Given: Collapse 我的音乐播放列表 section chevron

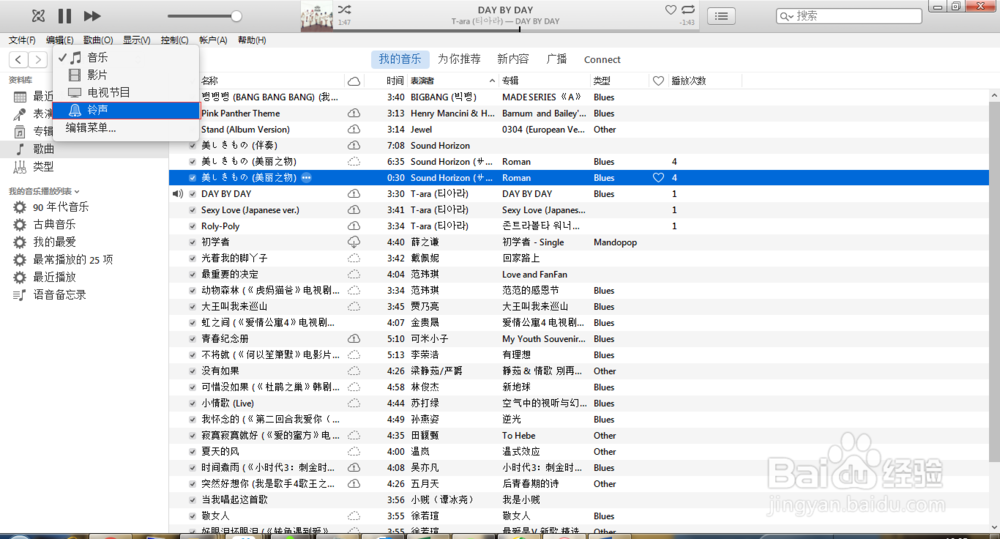Looking at the screenshot, I should coord(77,191).
